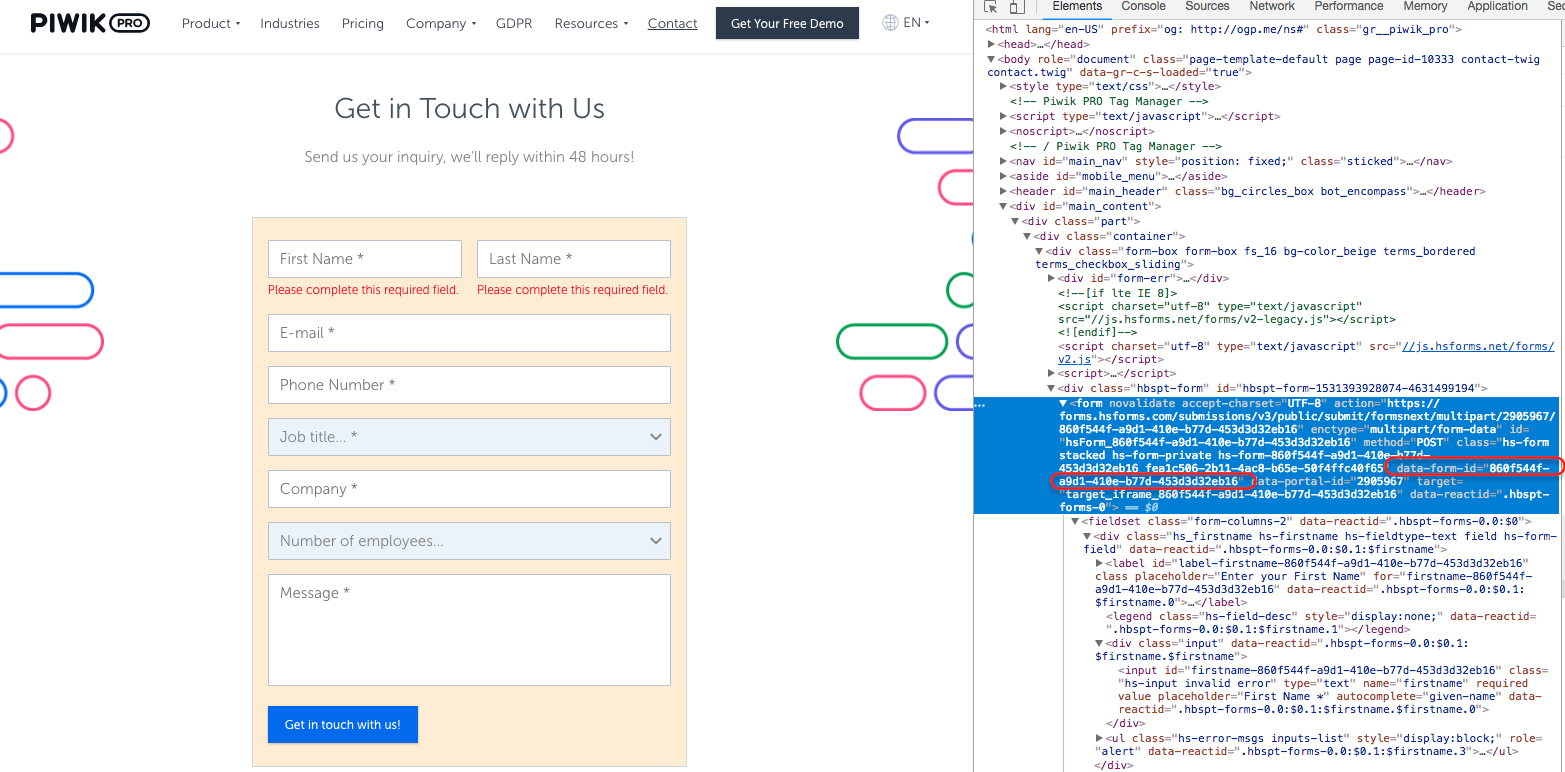Screen dimensions: 1565x772
Task: Select the body role document line
Action: [x=1264, y=66]
